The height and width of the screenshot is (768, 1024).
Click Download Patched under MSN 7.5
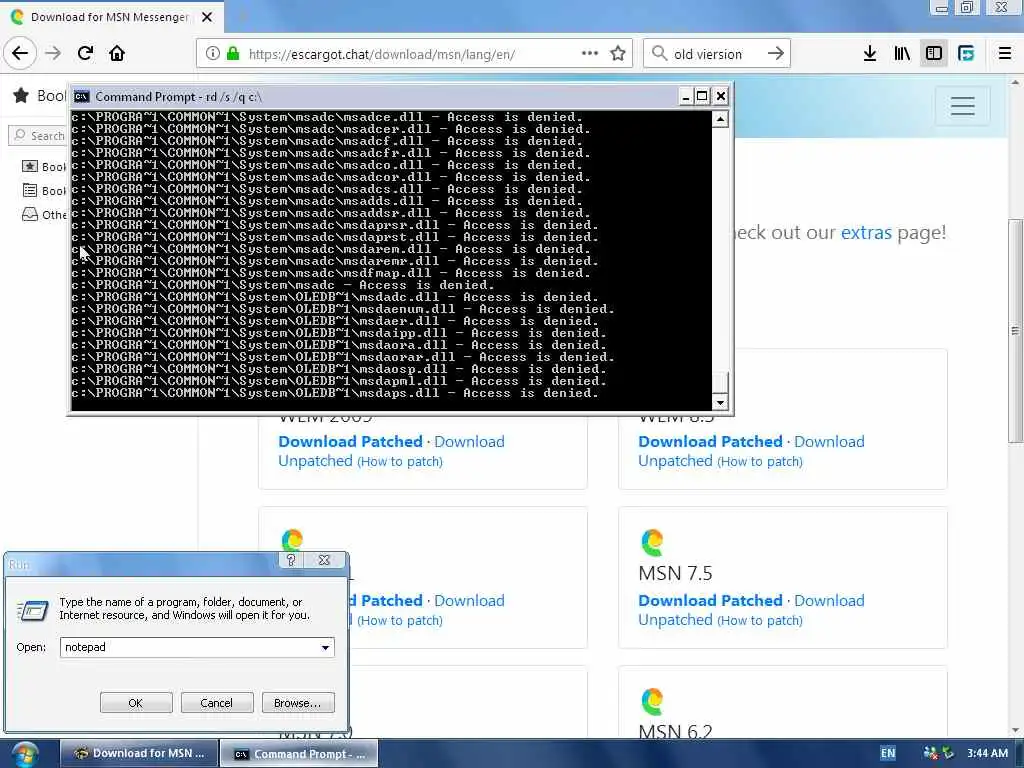pos(711,600)
